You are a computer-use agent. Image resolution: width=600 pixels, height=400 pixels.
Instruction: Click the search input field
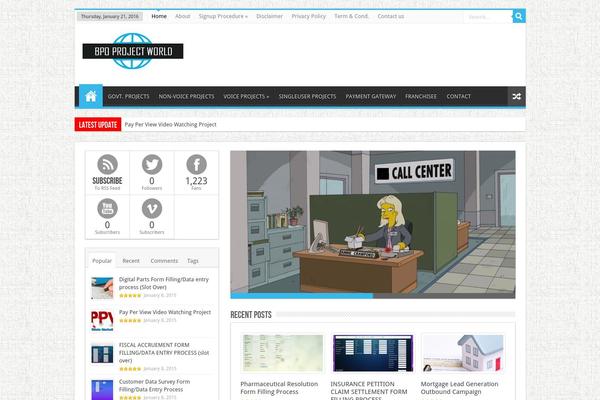[488, 16]
